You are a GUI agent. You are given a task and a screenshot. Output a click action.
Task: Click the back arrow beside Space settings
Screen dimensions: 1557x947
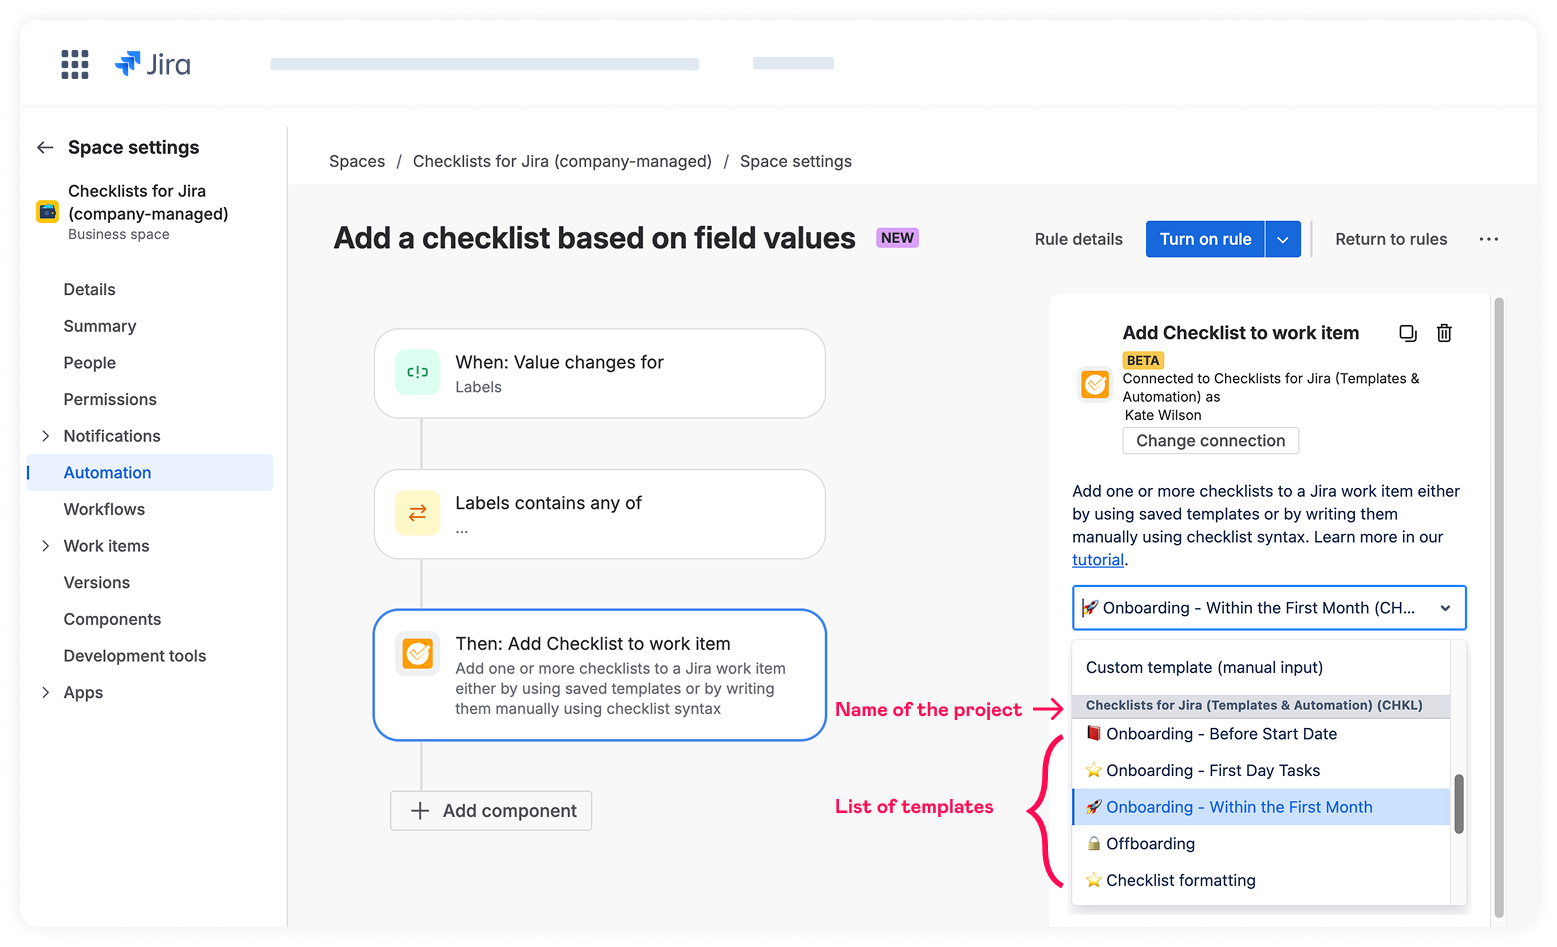[44, 148]
